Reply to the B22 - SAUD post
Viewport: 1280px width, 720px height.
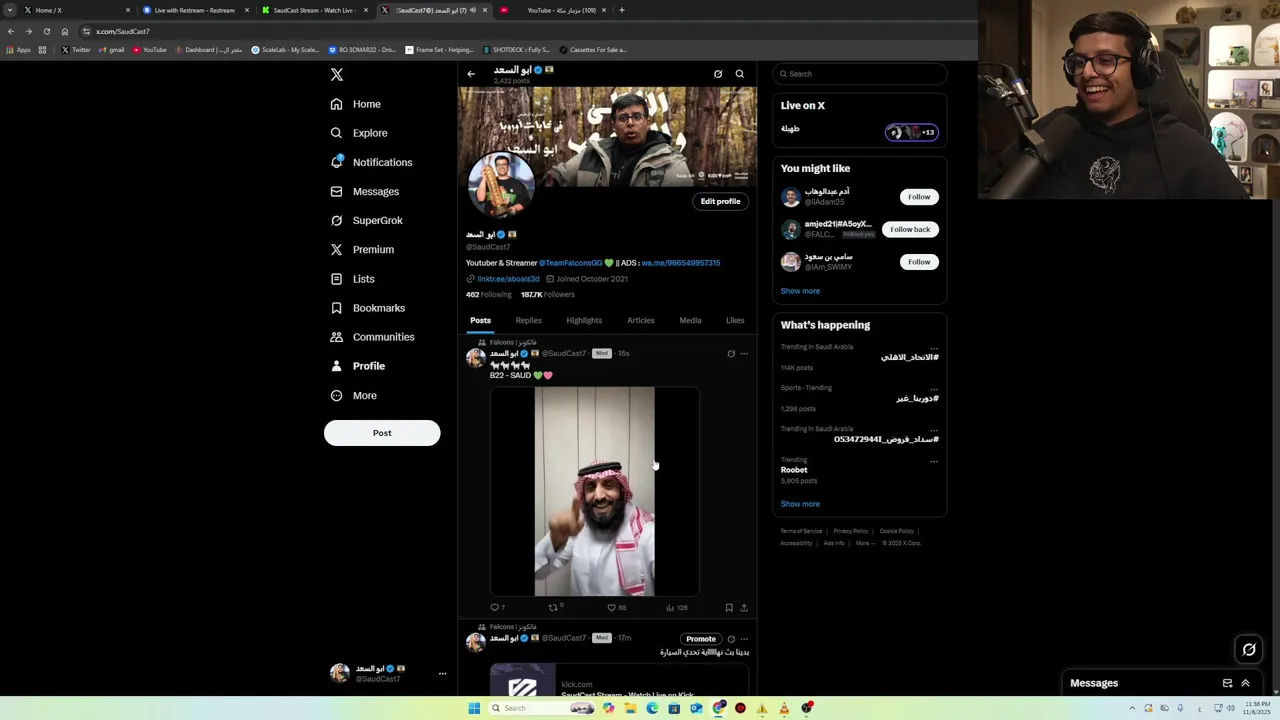coord(496,608)
